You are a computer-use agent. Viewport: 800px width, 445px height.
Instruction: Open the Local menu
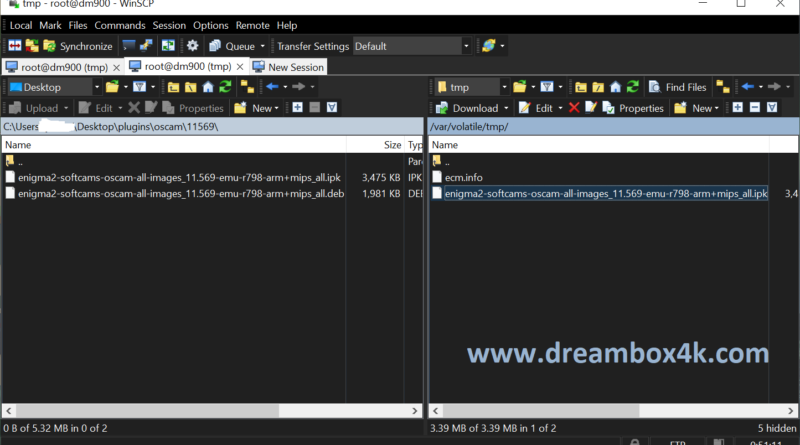[x=21, y=25]
